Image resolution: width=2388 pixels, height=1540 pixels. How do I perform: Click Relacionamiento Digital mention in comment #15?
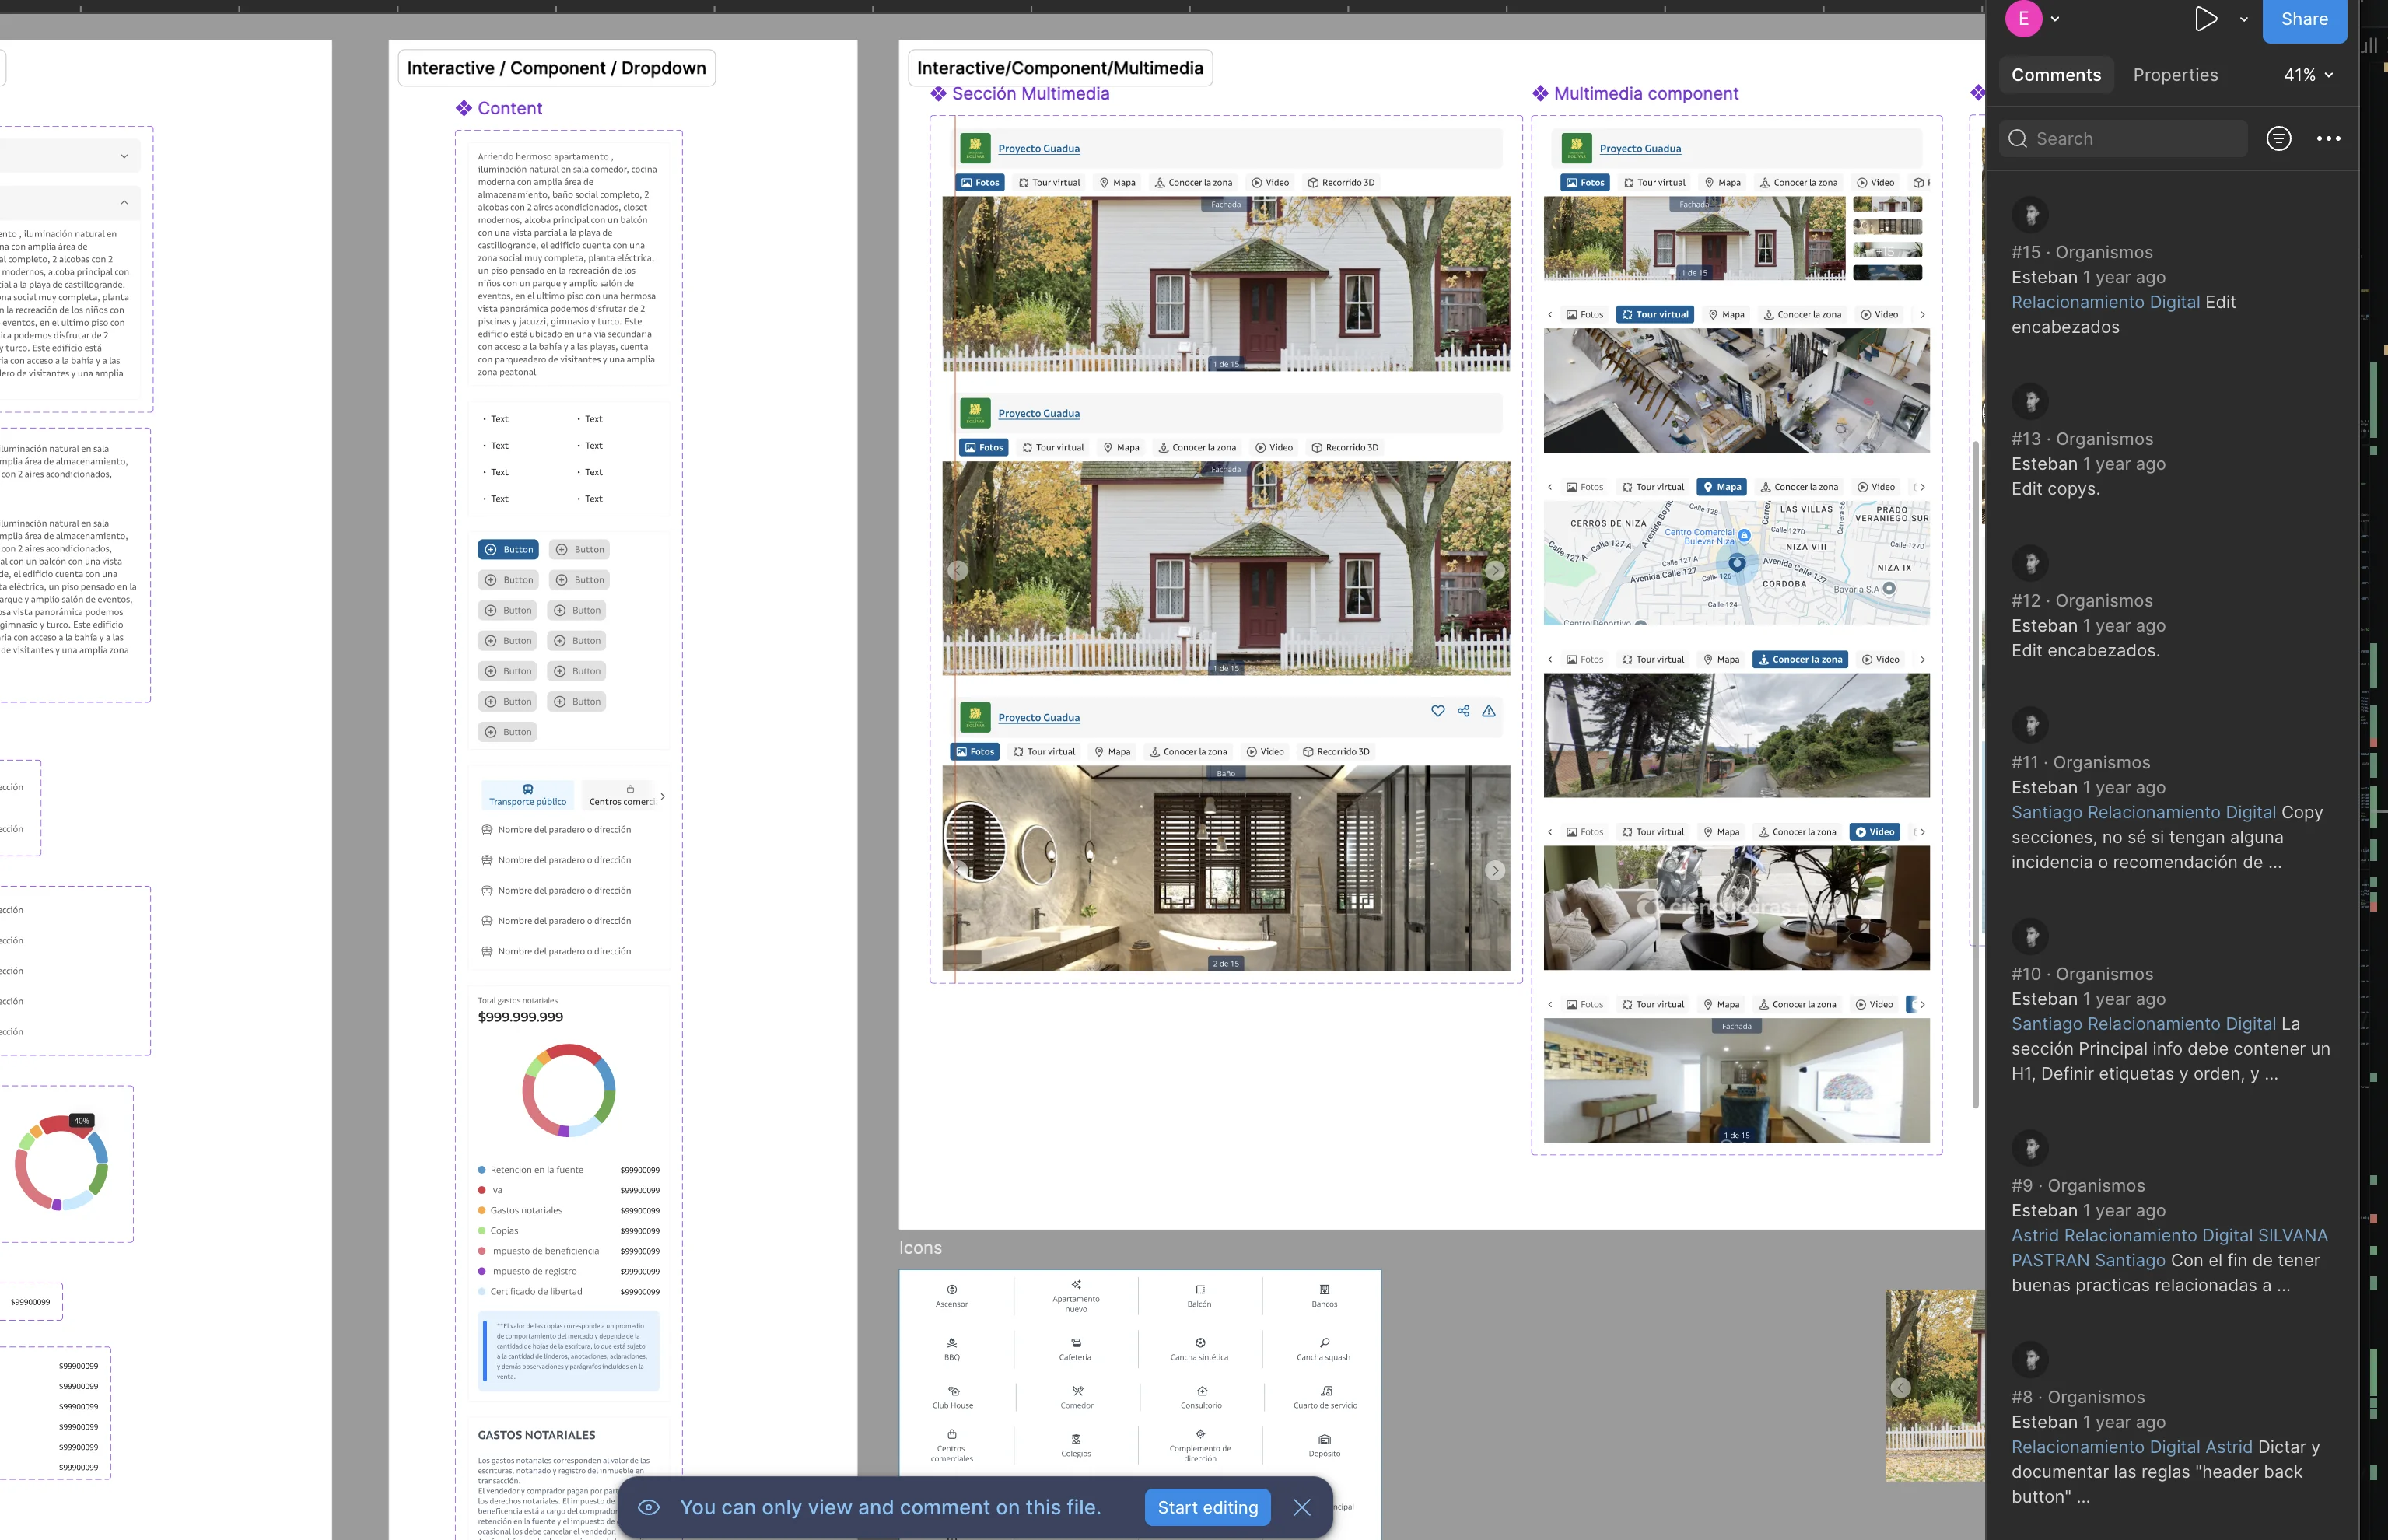click(2105, 302)
